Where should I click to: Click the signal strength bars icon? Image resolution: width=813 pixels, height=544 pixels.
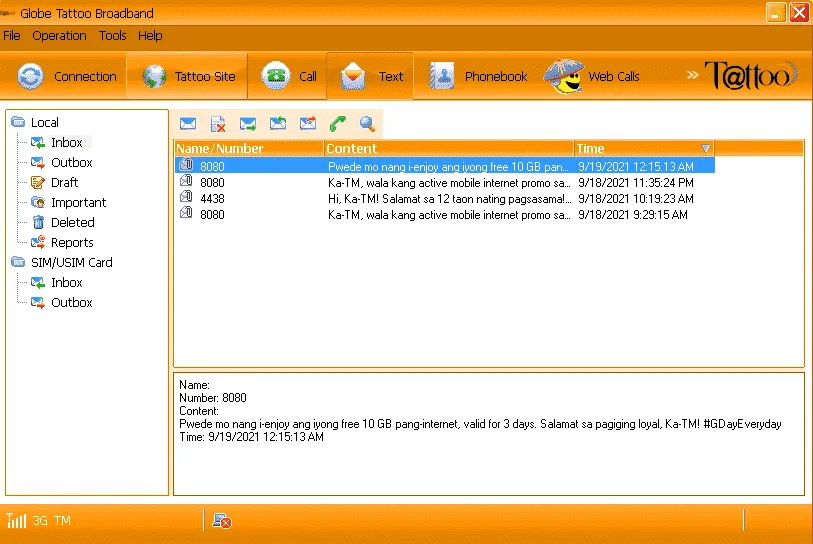pos(16,520)
